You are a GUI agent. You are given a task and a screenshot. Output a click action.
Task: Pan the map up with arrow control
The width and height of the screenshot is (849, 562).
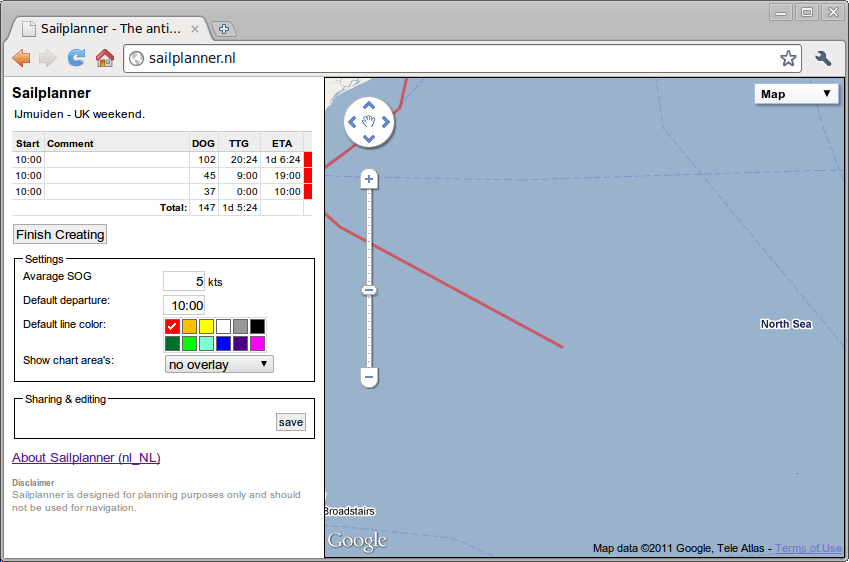point(369,105)
